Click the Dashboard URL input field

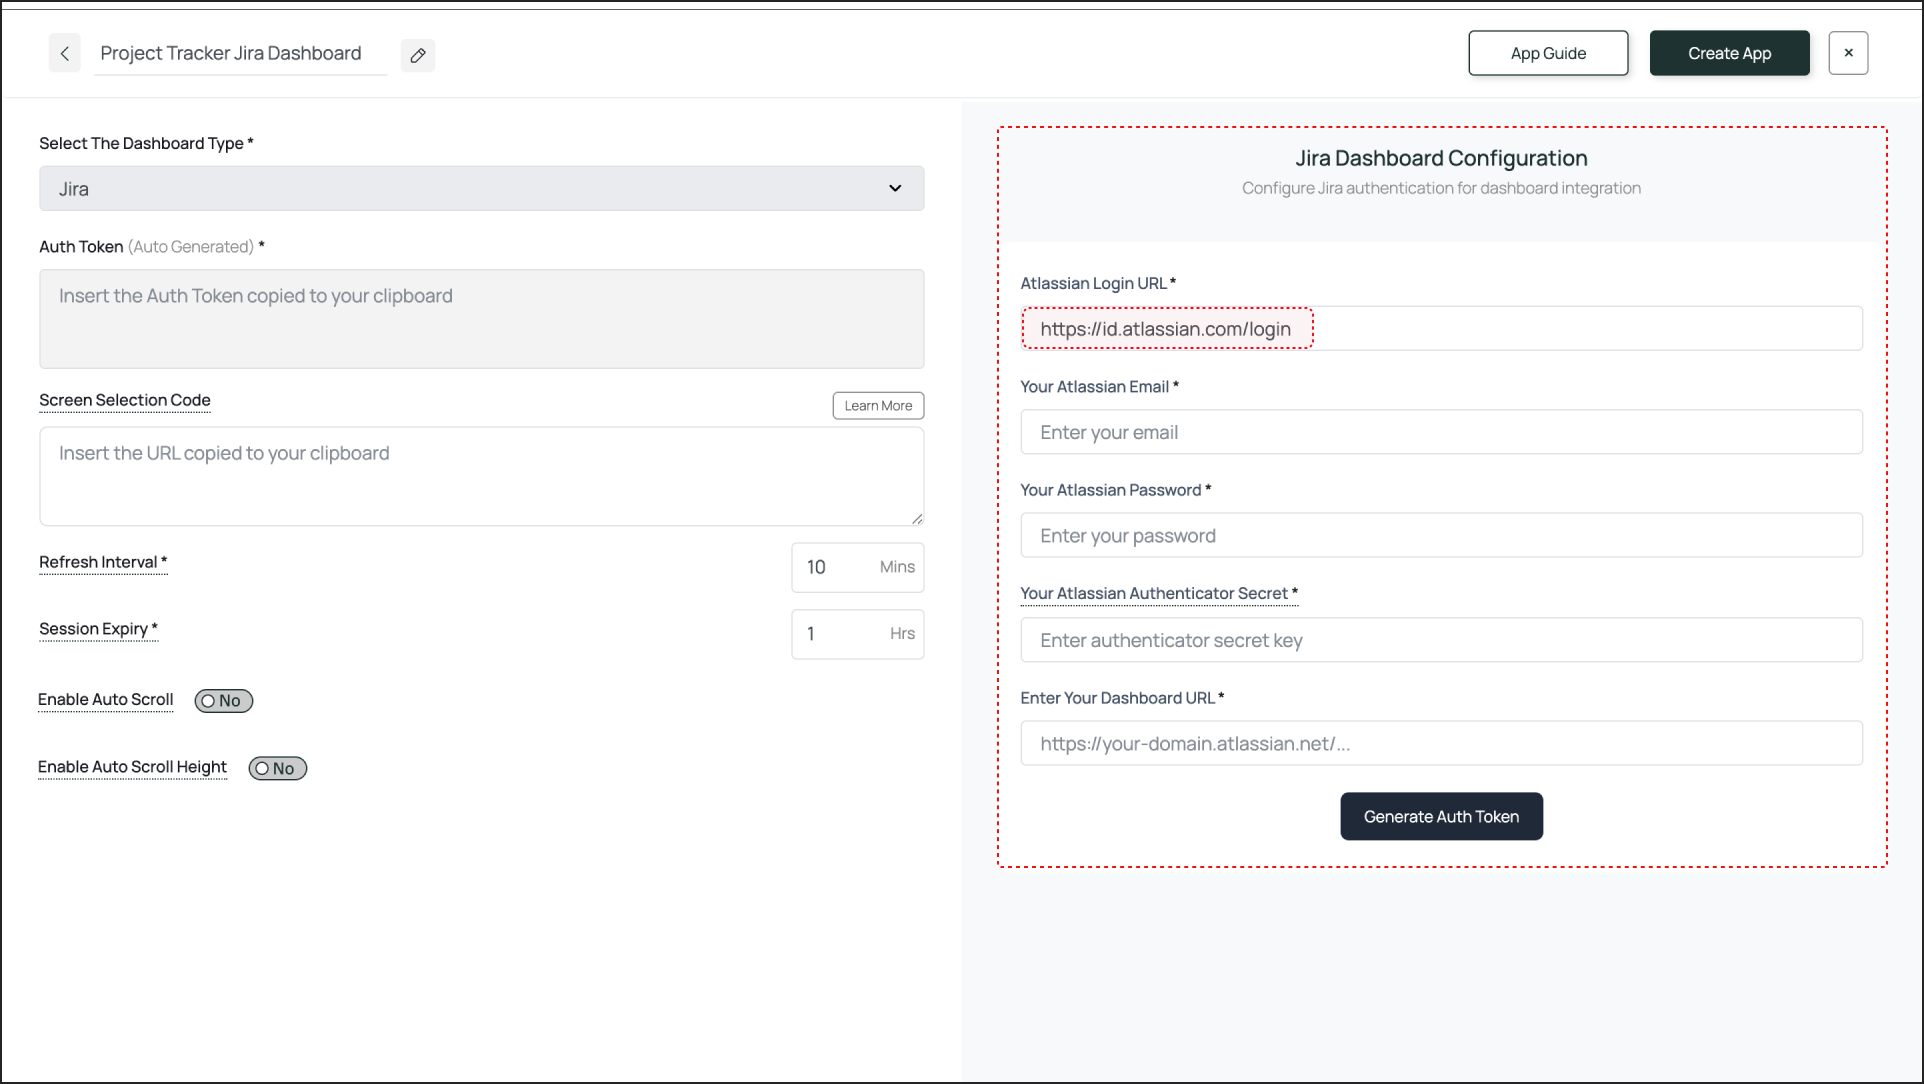1440,743
